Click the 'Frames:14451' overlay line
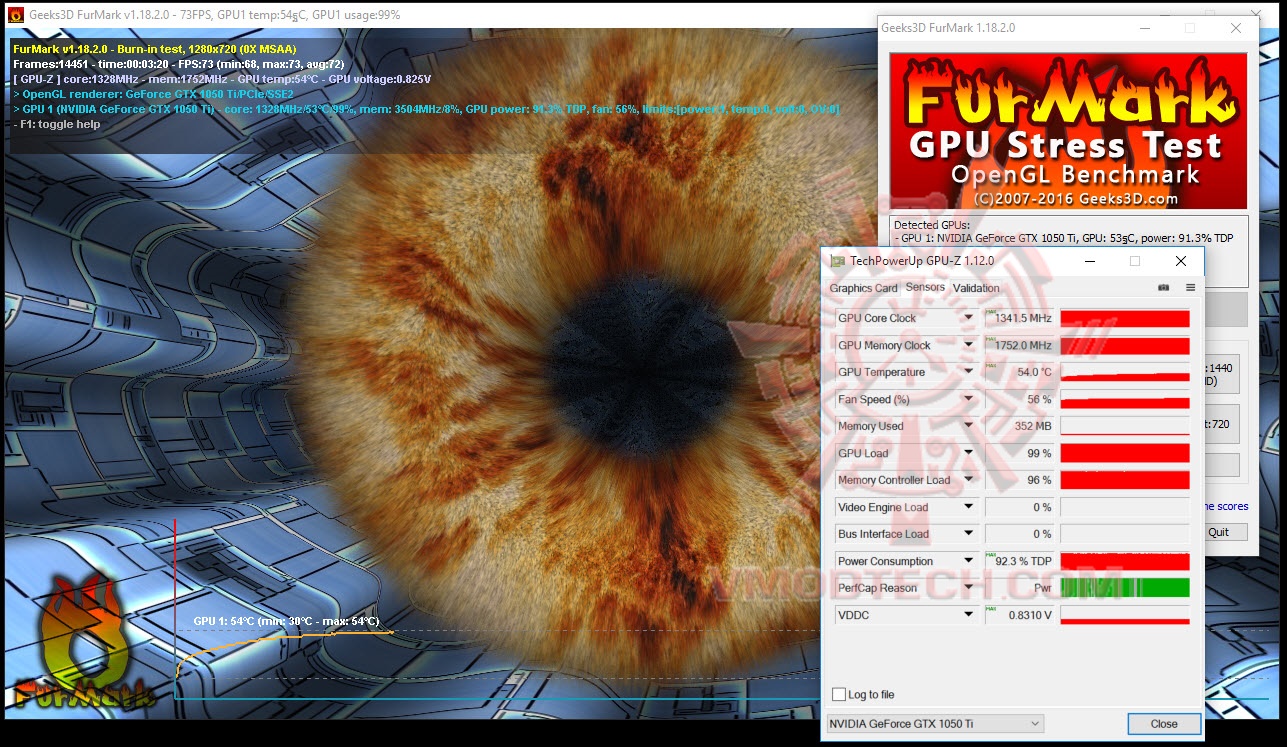 [x=180, y=64]
